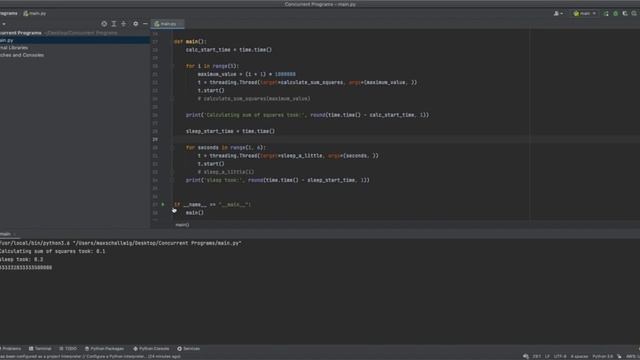Click the python command path in the console

pyautogui.click(x=121, y=243)
